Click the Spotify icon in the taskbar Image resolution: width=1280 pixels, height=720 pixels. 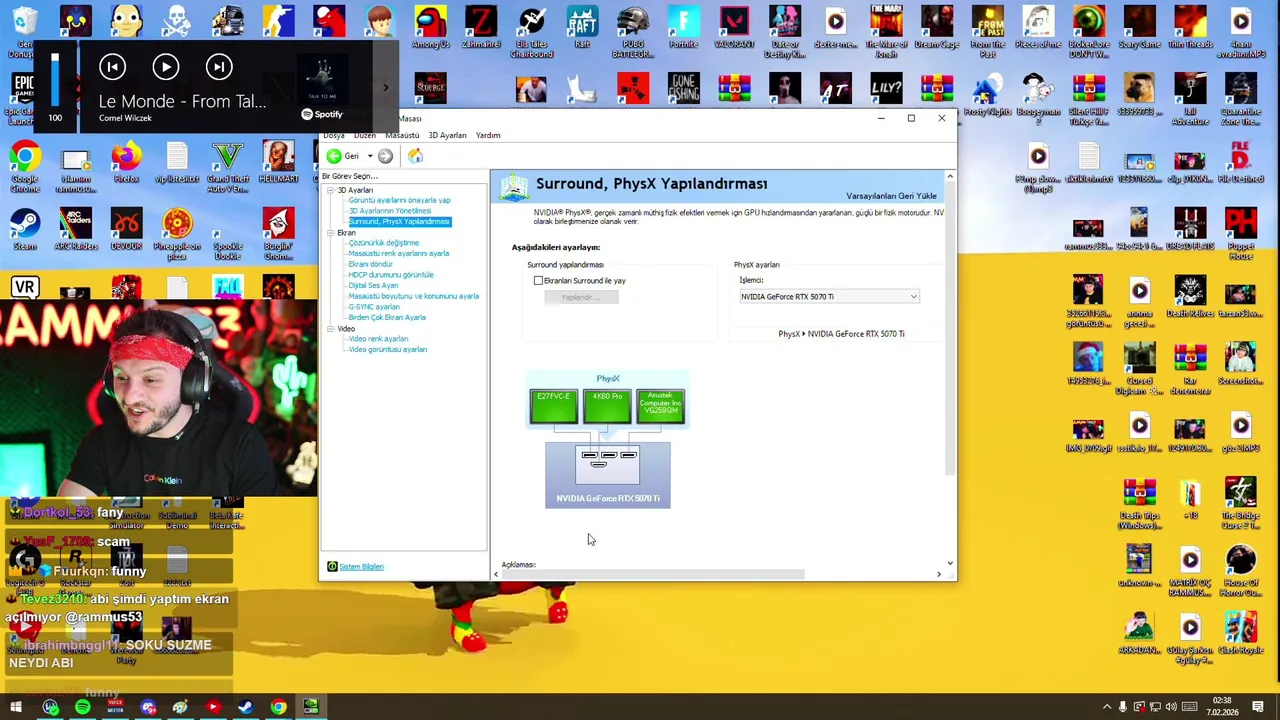click(82, 708)
